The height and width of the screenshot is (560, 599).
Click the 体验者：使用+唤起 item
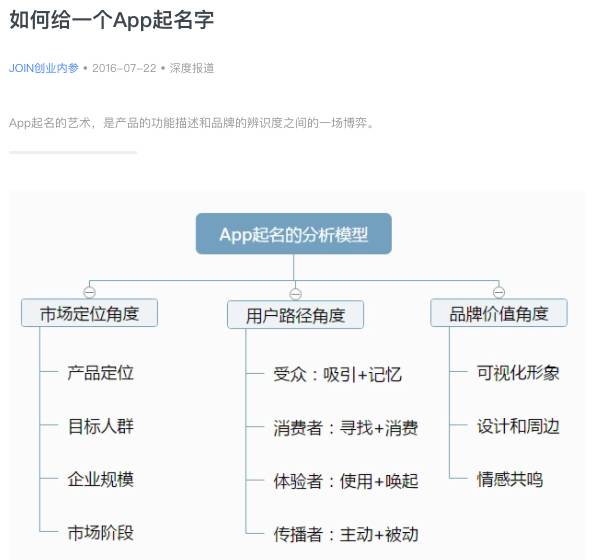[346, 481]
